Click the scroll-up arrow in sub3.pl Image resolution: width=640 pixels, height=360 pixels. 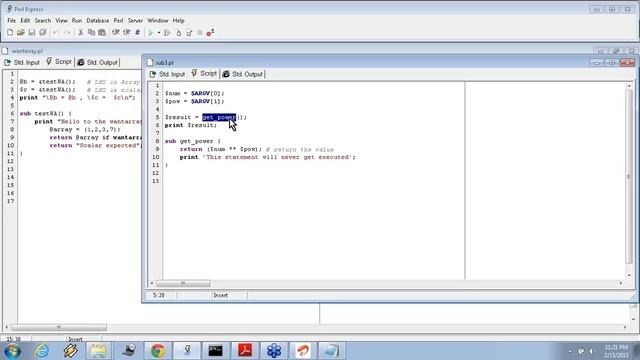[x=629, y=86]
